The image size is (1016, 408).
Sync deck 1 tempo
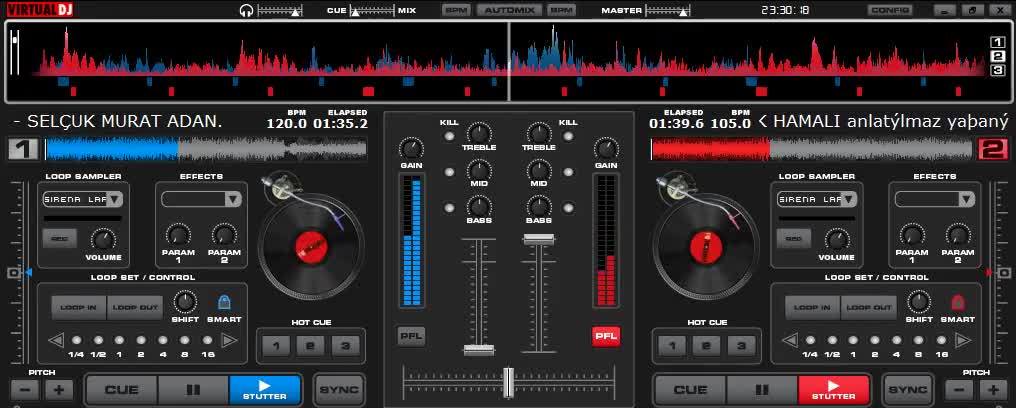coord(339,390)
